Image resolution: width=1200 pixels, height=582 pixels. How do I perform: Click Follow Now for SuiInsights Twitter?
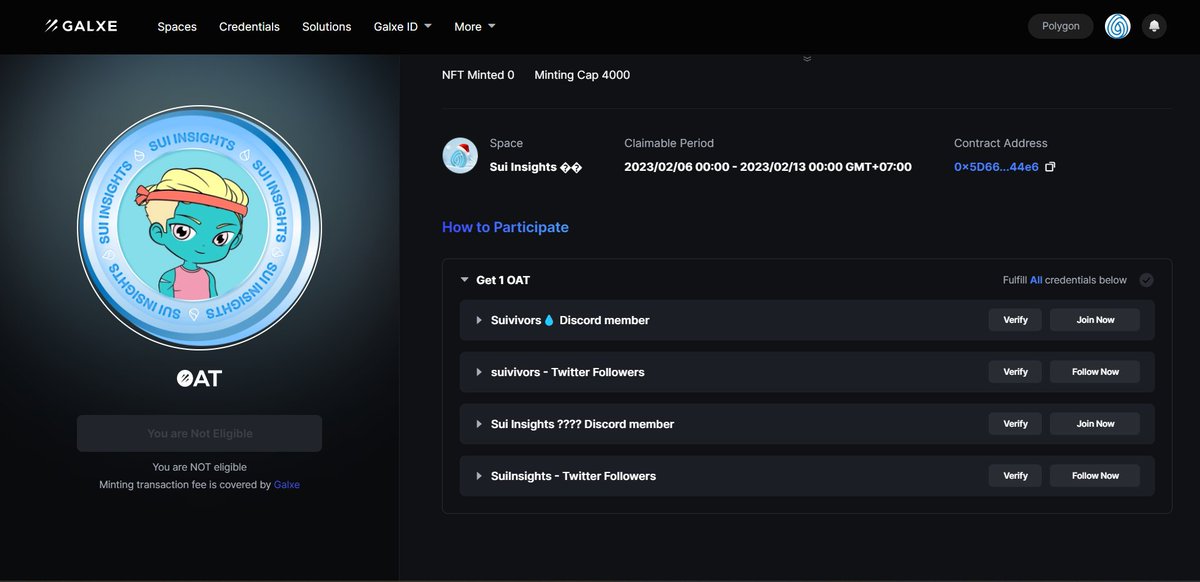click(x=1095, y=476)
